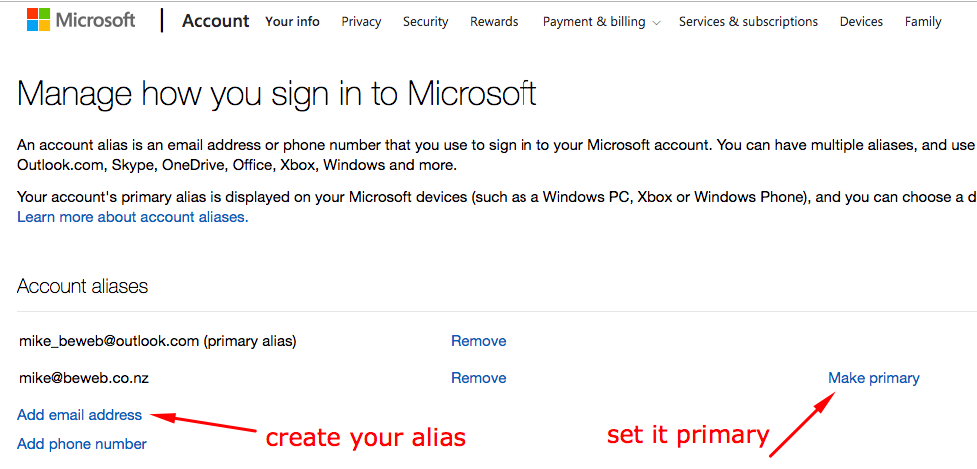
Task: Remove the mike_beweb@outlook.com alias
Action: [x=478, y=341]
